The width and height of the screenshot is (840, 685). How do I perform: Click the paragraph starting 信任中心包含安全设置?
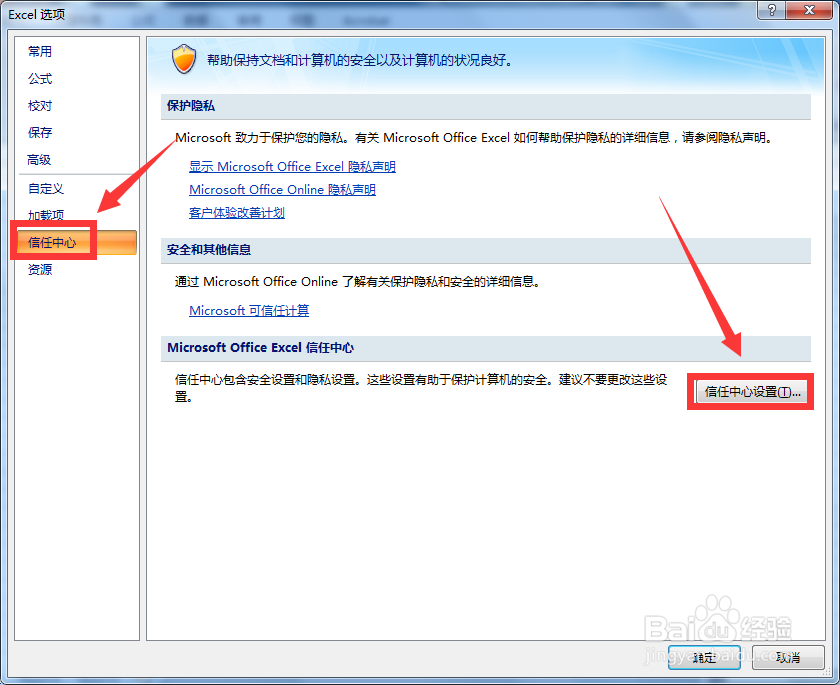[421, 388]
